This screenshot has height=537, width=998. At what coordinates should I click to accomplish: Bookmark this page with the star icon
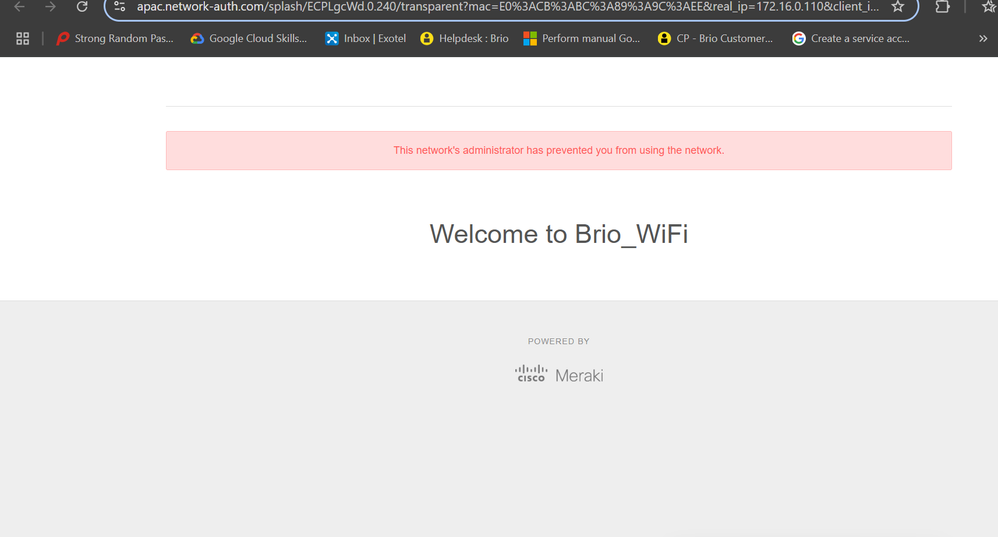(897, 7)
